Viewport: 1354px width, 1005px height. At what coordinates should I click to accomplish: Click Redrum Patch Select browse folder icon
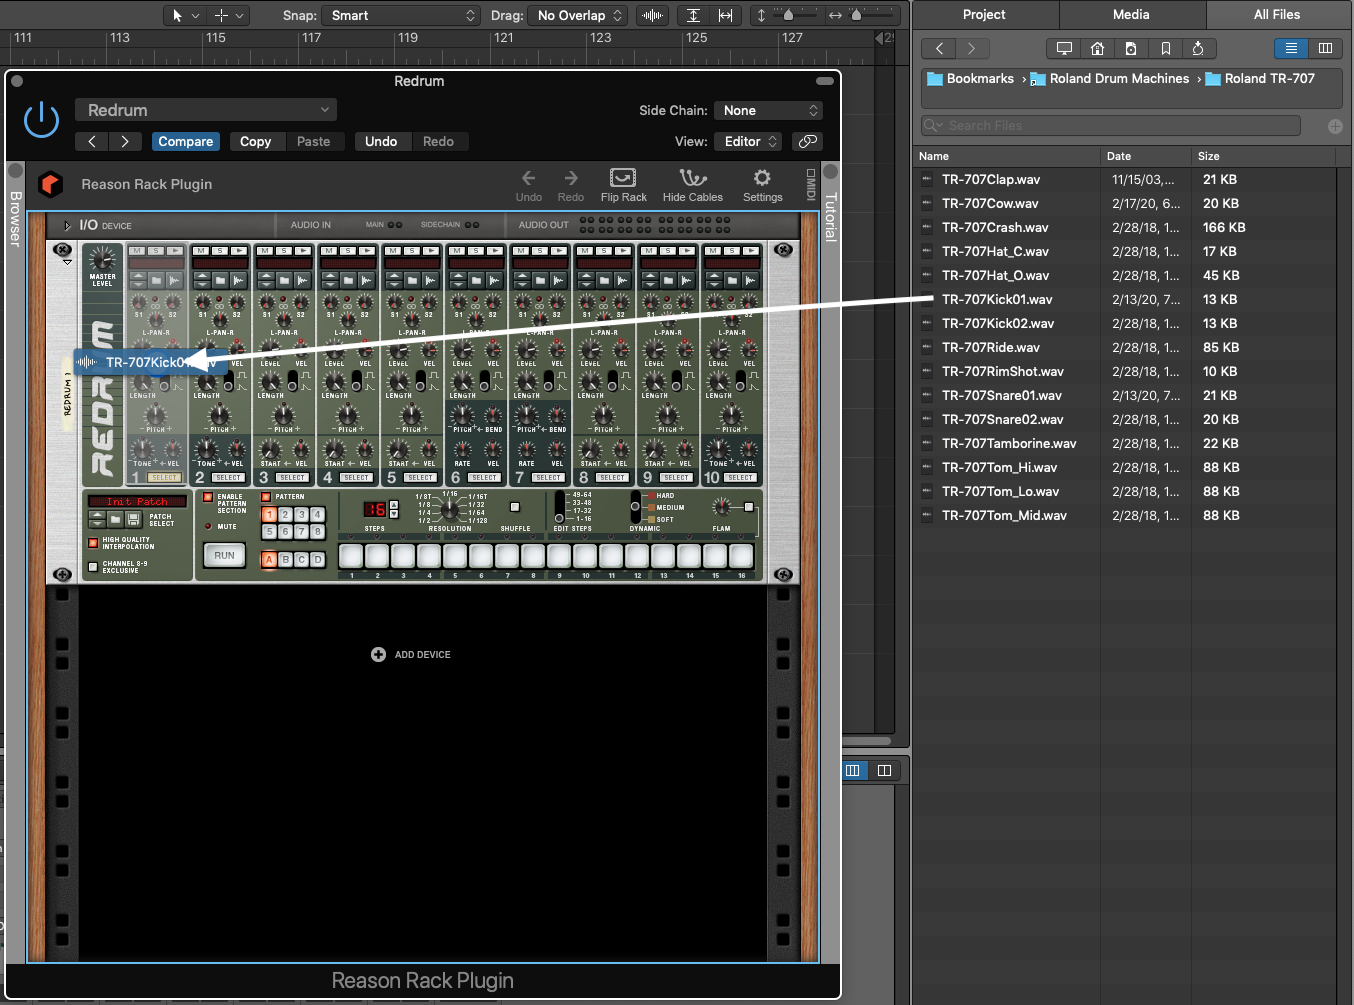click(115, 520)
